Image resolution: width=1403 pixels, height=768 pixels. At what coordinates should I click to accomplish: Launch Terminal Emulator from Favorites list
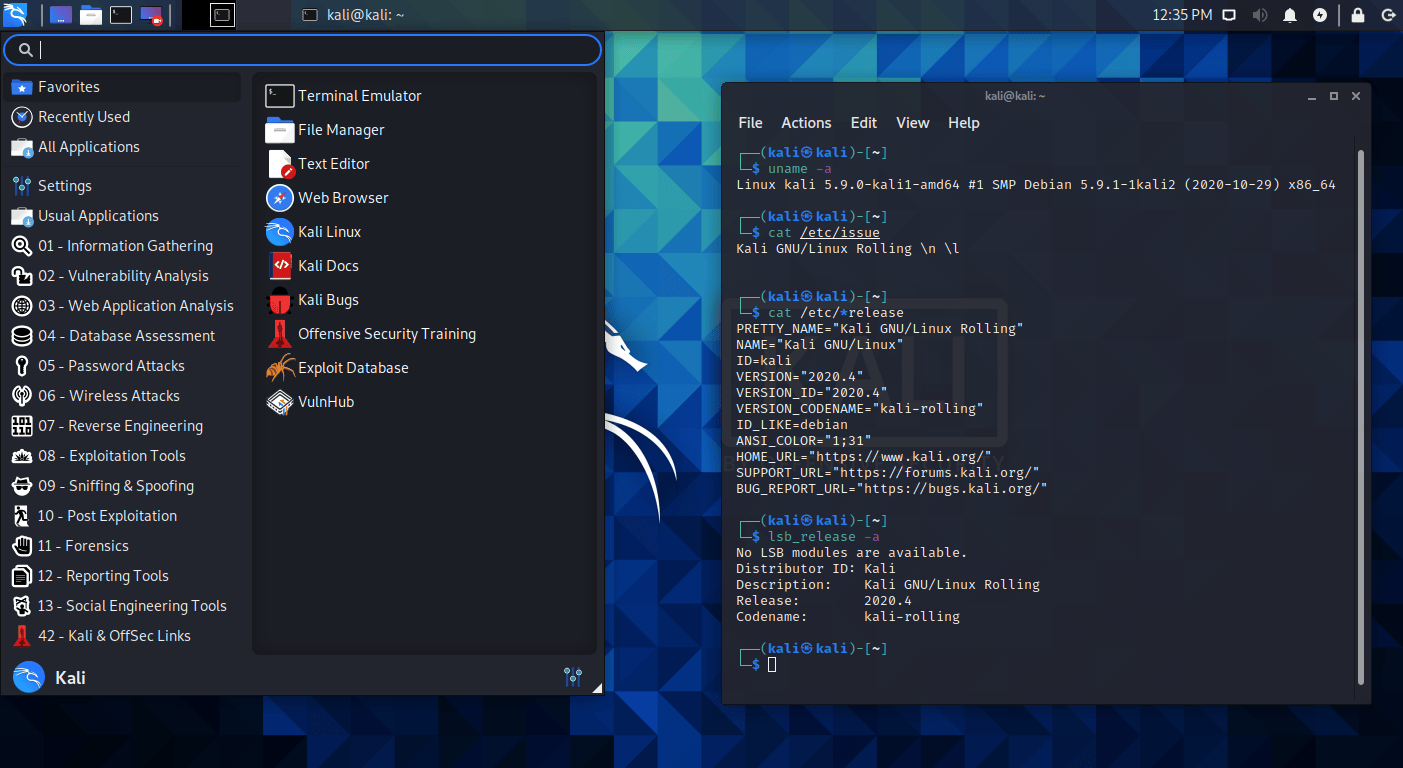tap(359, 96)
